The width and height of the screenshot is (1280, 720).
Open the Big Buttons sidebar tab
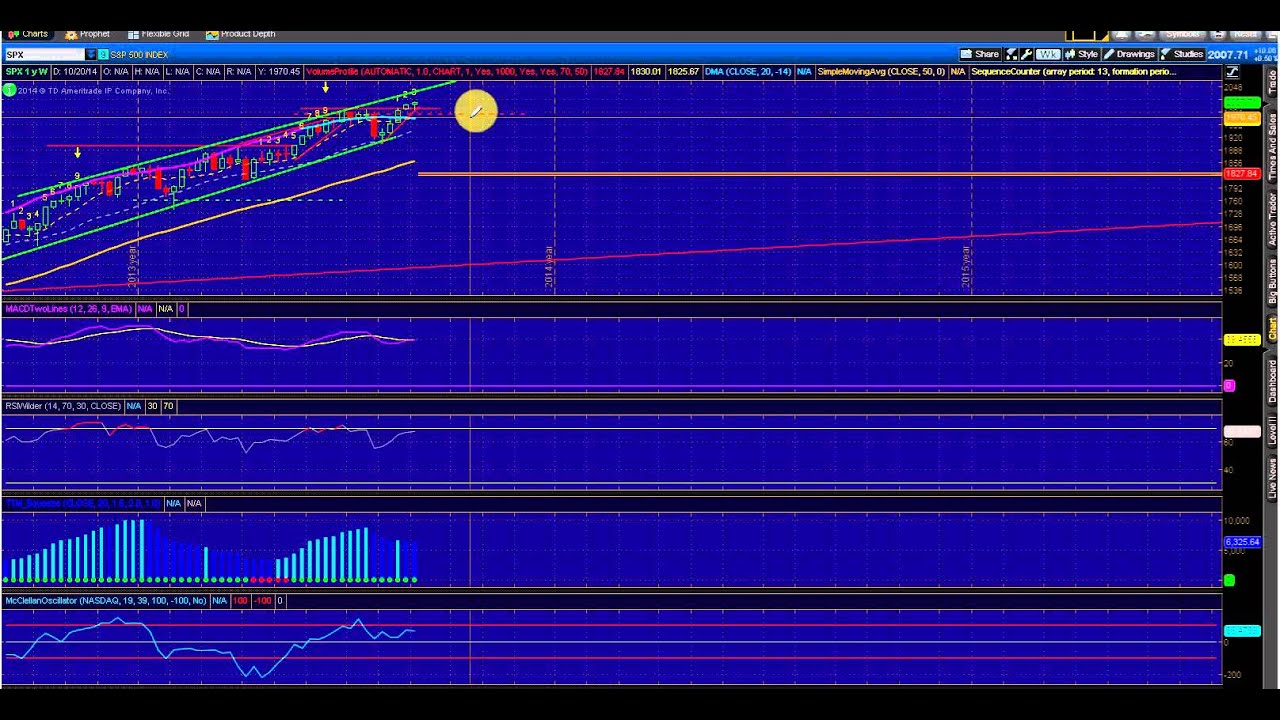[x=1273, y=281]
